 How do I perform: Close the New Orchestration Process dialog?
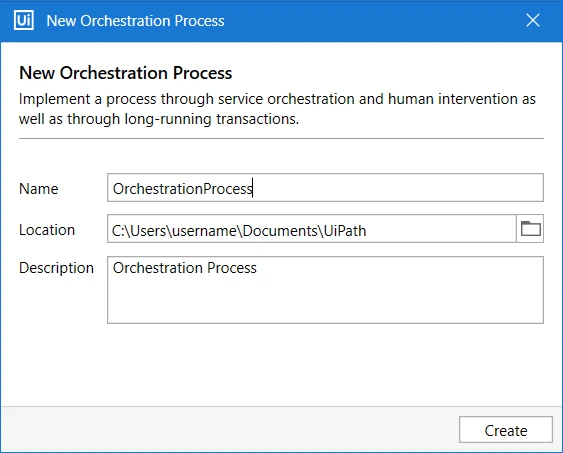[x=533, y=20]
